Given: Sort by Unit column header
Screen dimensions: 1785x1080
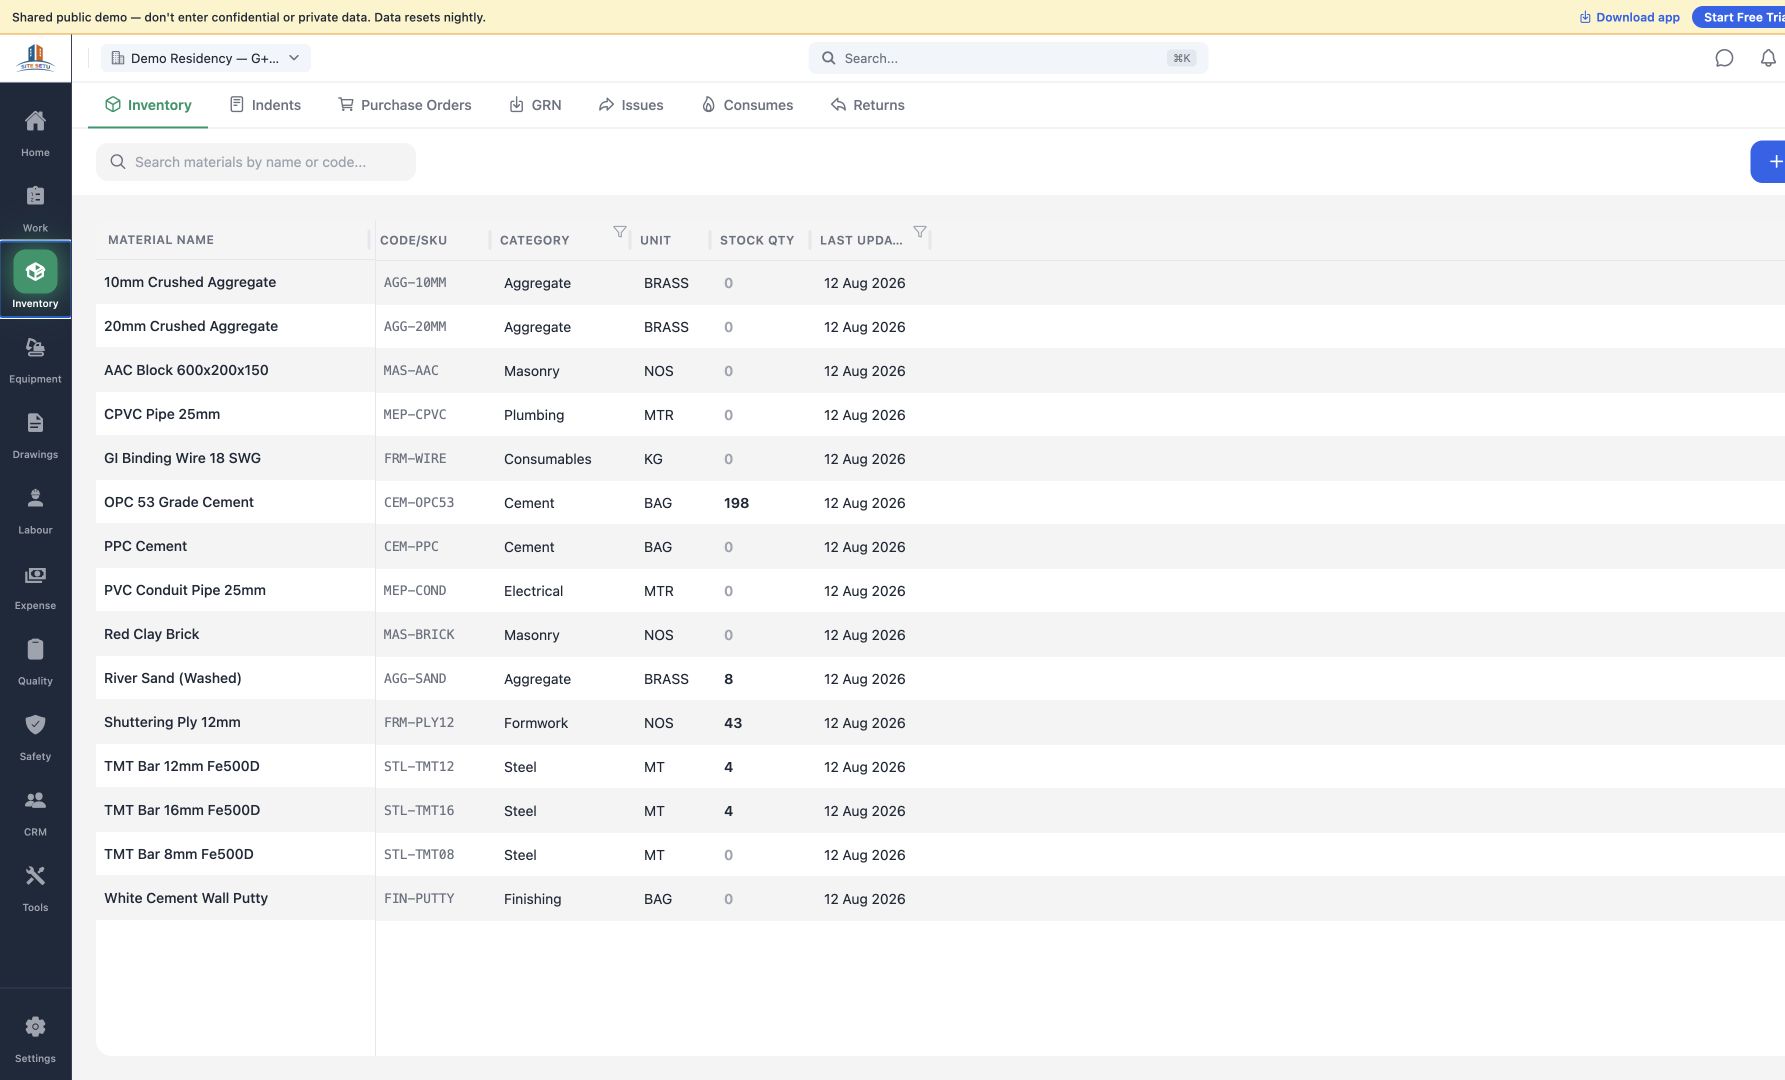Looking at the screenshot, I should pos(655,240).
